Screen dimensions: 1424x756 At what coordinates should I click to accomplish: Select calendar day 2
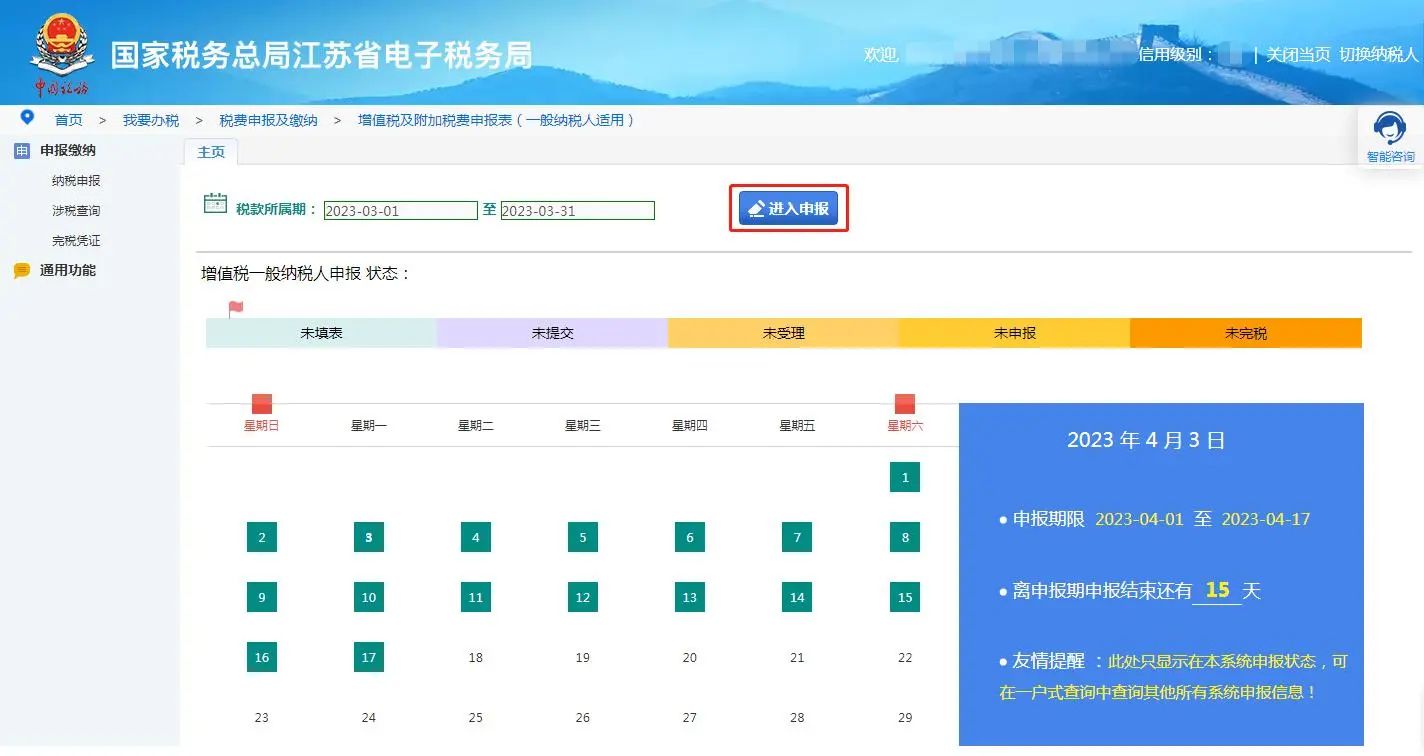[262, 537]
